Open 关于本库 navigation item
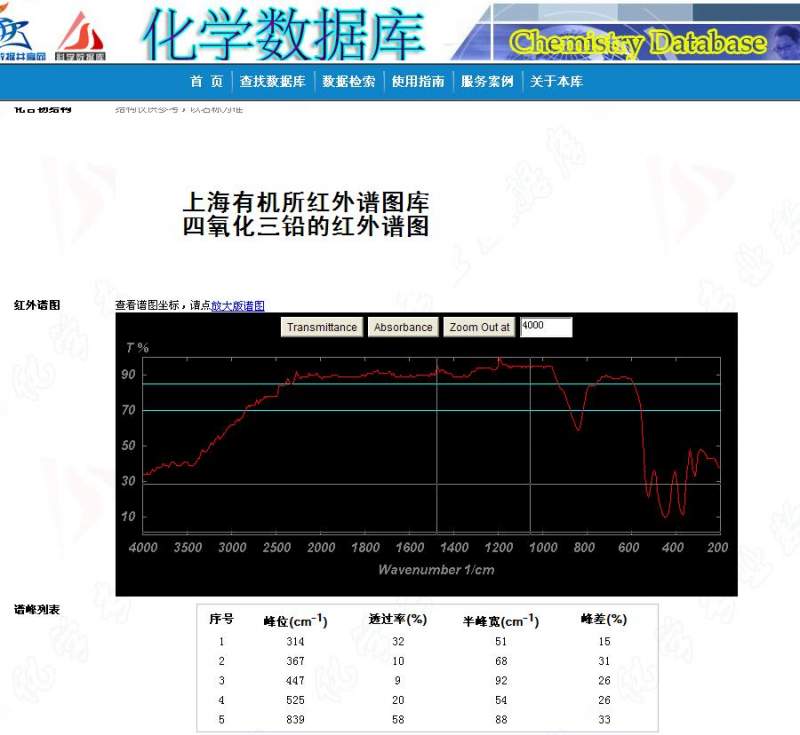 click(556, 81)
